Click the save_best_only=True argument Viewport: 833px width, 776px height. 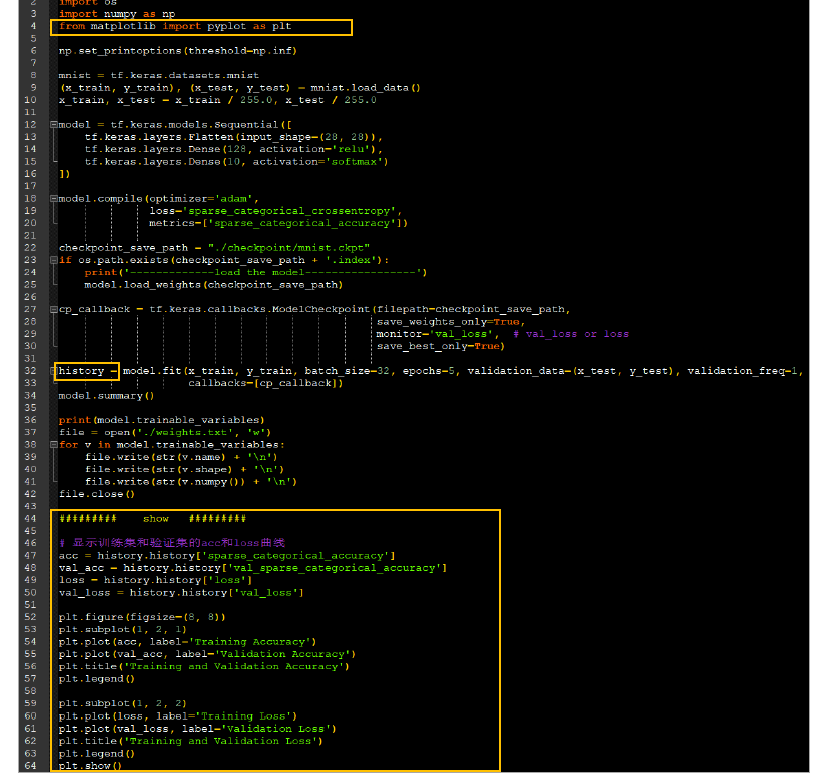[x=440, y=346]
